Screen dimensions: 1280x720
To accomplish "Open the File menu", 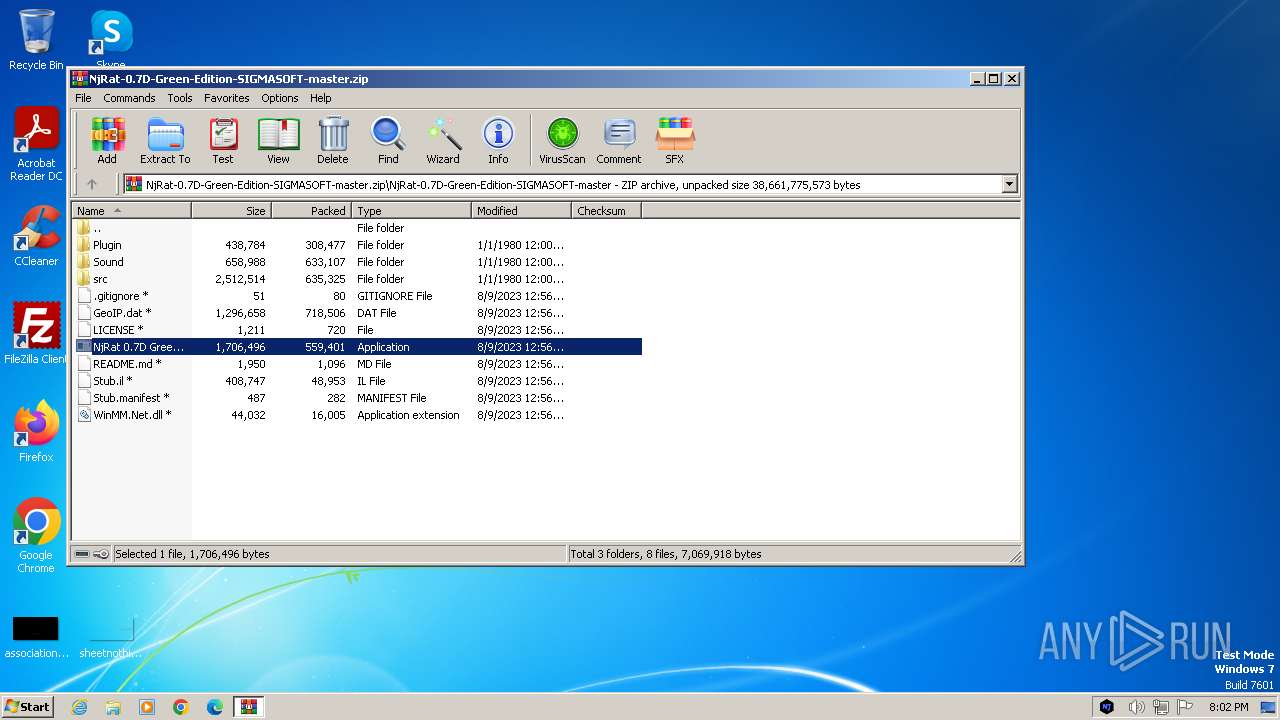I will (83, 98).
